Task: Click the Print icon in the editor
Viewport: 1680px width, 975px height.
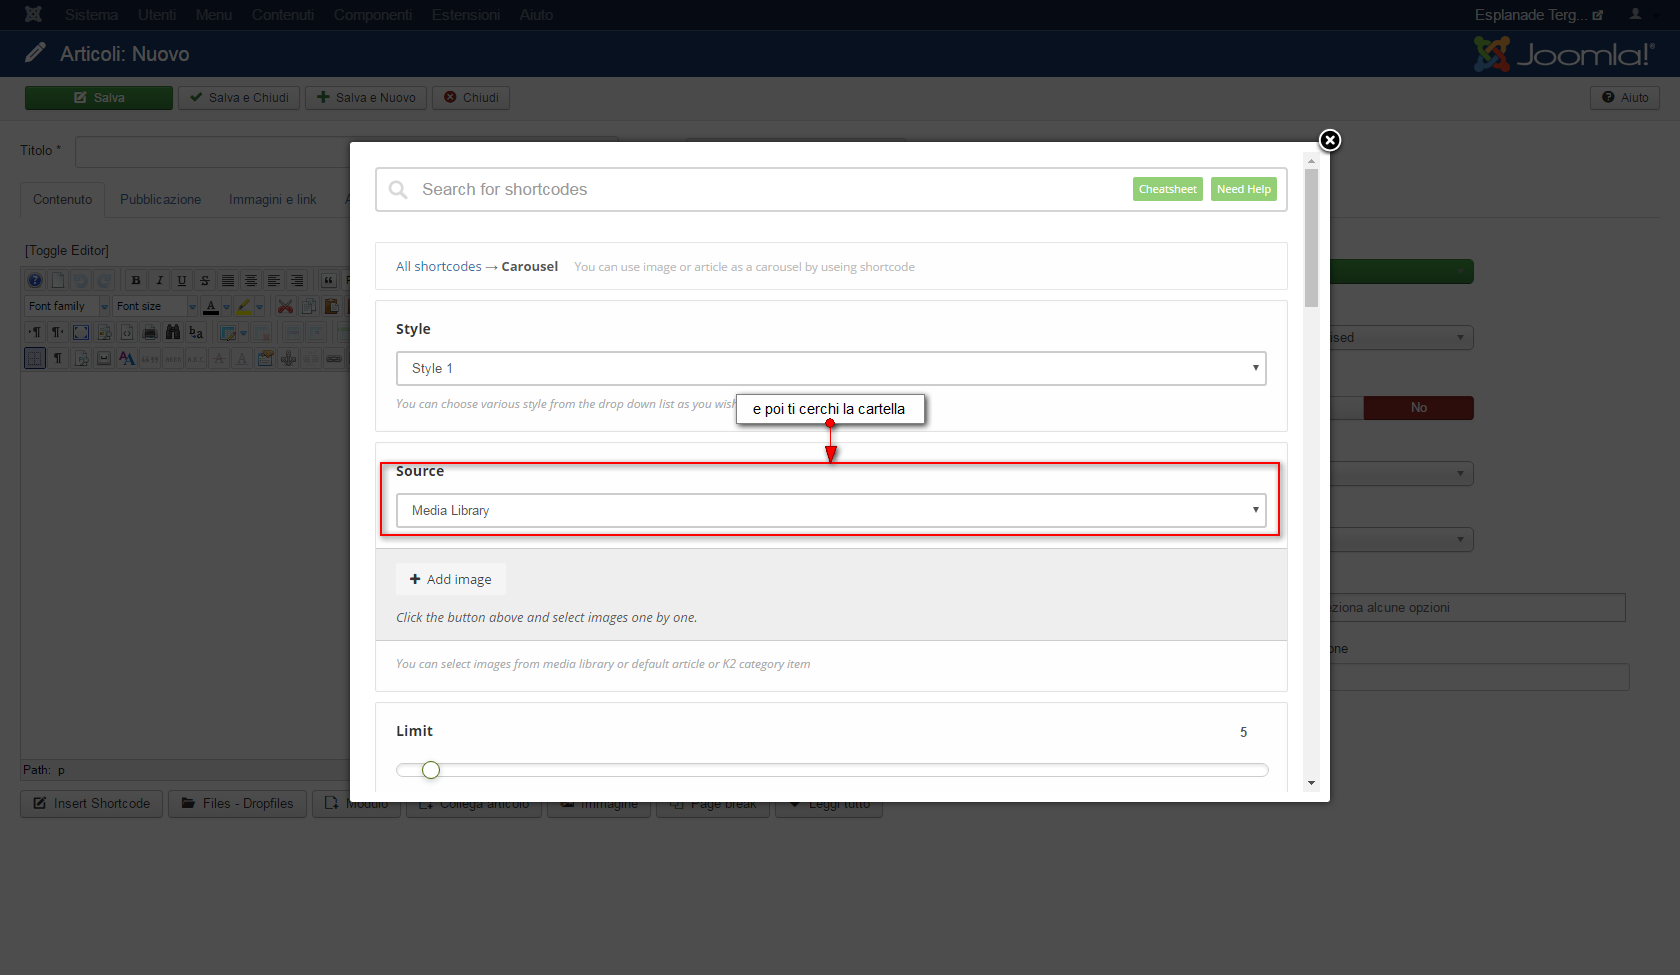Action: (150, 332)
